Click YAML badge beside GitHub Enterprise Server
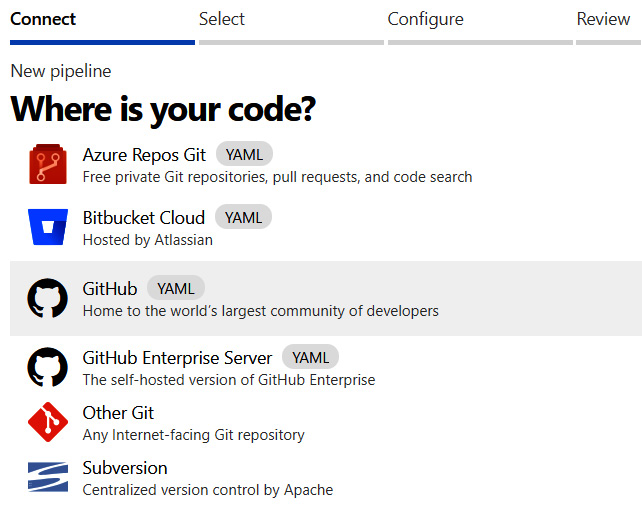This screenshot has height=511, width=642. click(x=310, y=357)
